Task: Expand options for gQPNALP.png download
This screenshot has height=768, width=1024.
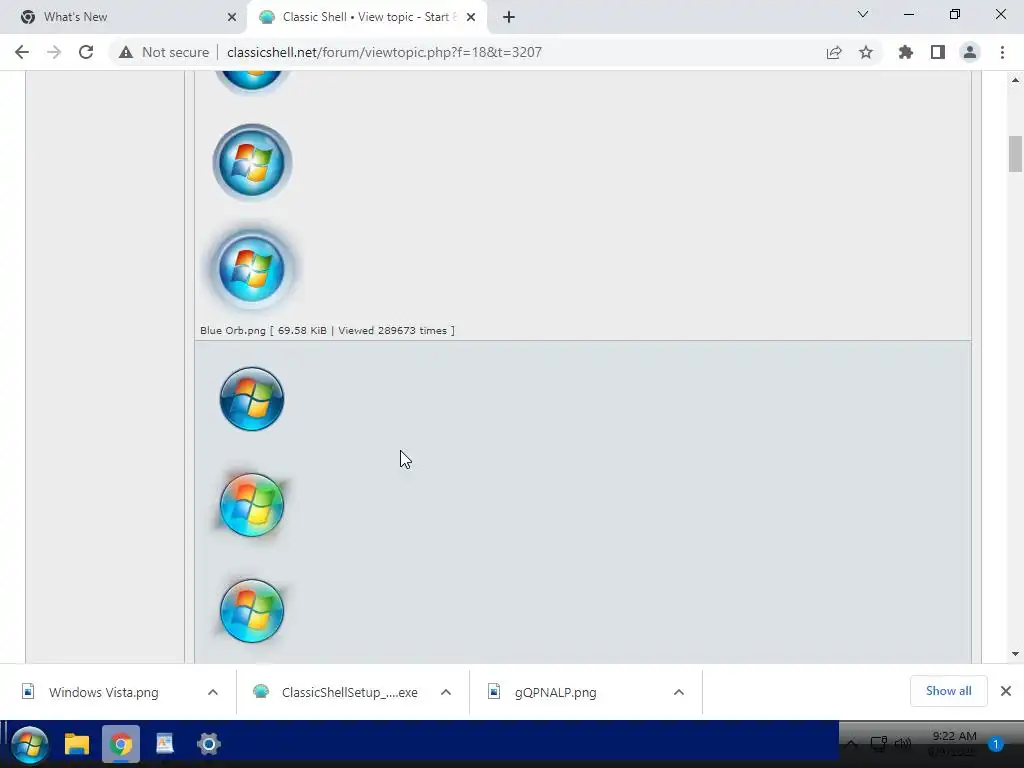Action: point(679,692)
